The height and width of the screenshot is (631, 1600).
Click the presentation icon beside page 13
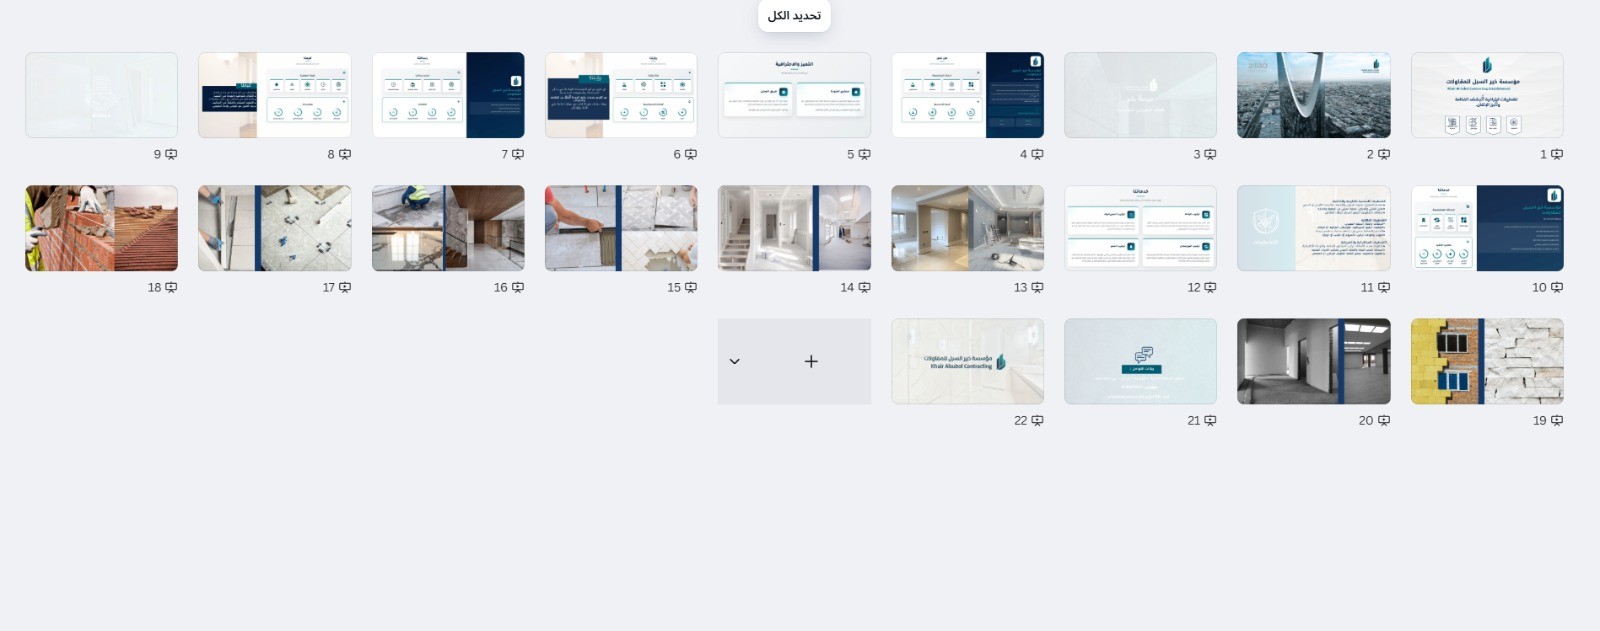(x=1038, y=287)
